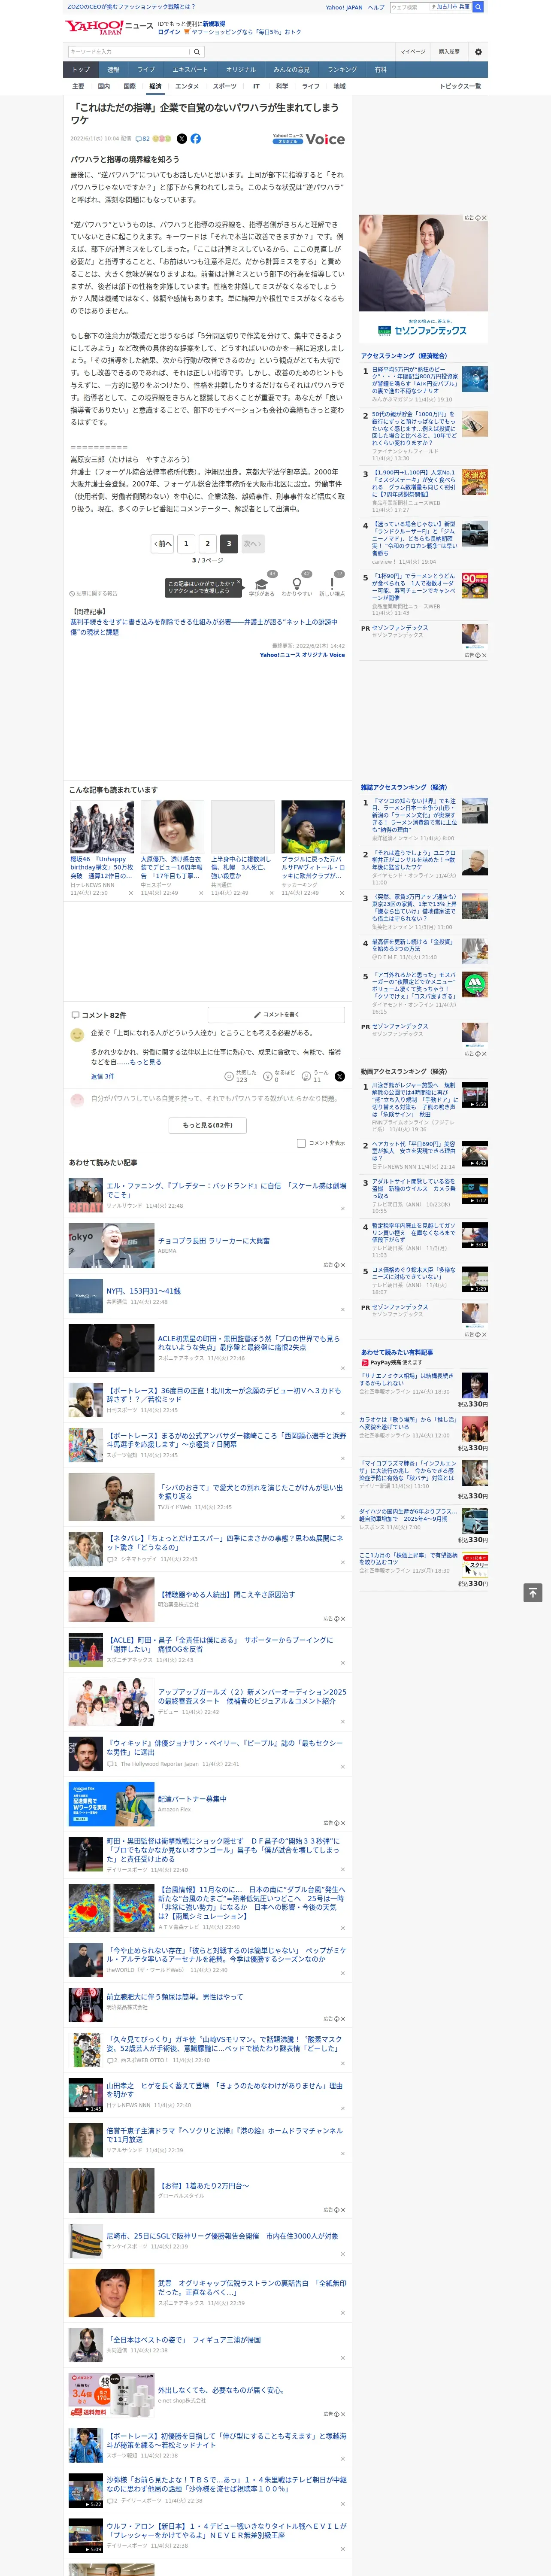The height and width of the screenshot is (2576, 551).
Task: Open the 返信 3件 replies link
Action: (x=102, y=1077)
